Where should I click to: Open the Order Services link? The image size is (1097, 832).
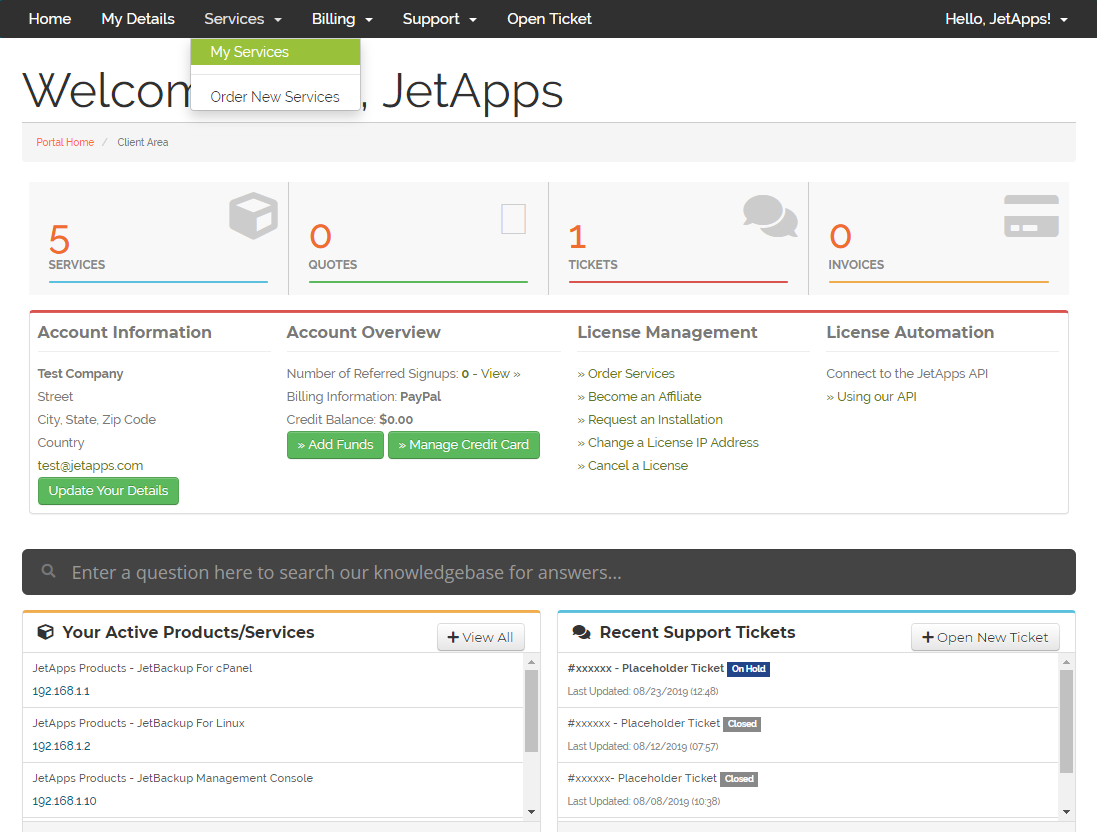point(626,374)
